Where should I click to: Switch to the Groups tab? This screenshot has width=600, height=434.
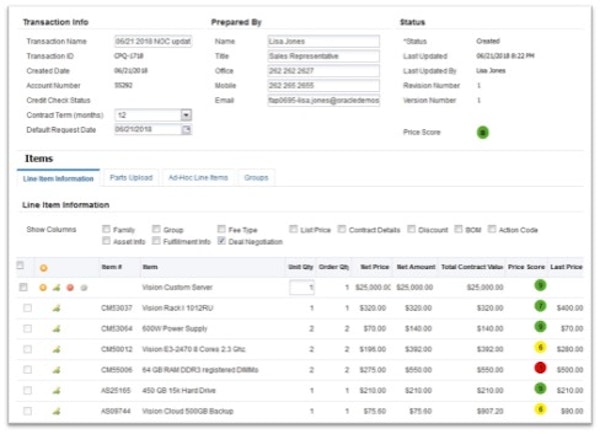[x=256, y=178]
